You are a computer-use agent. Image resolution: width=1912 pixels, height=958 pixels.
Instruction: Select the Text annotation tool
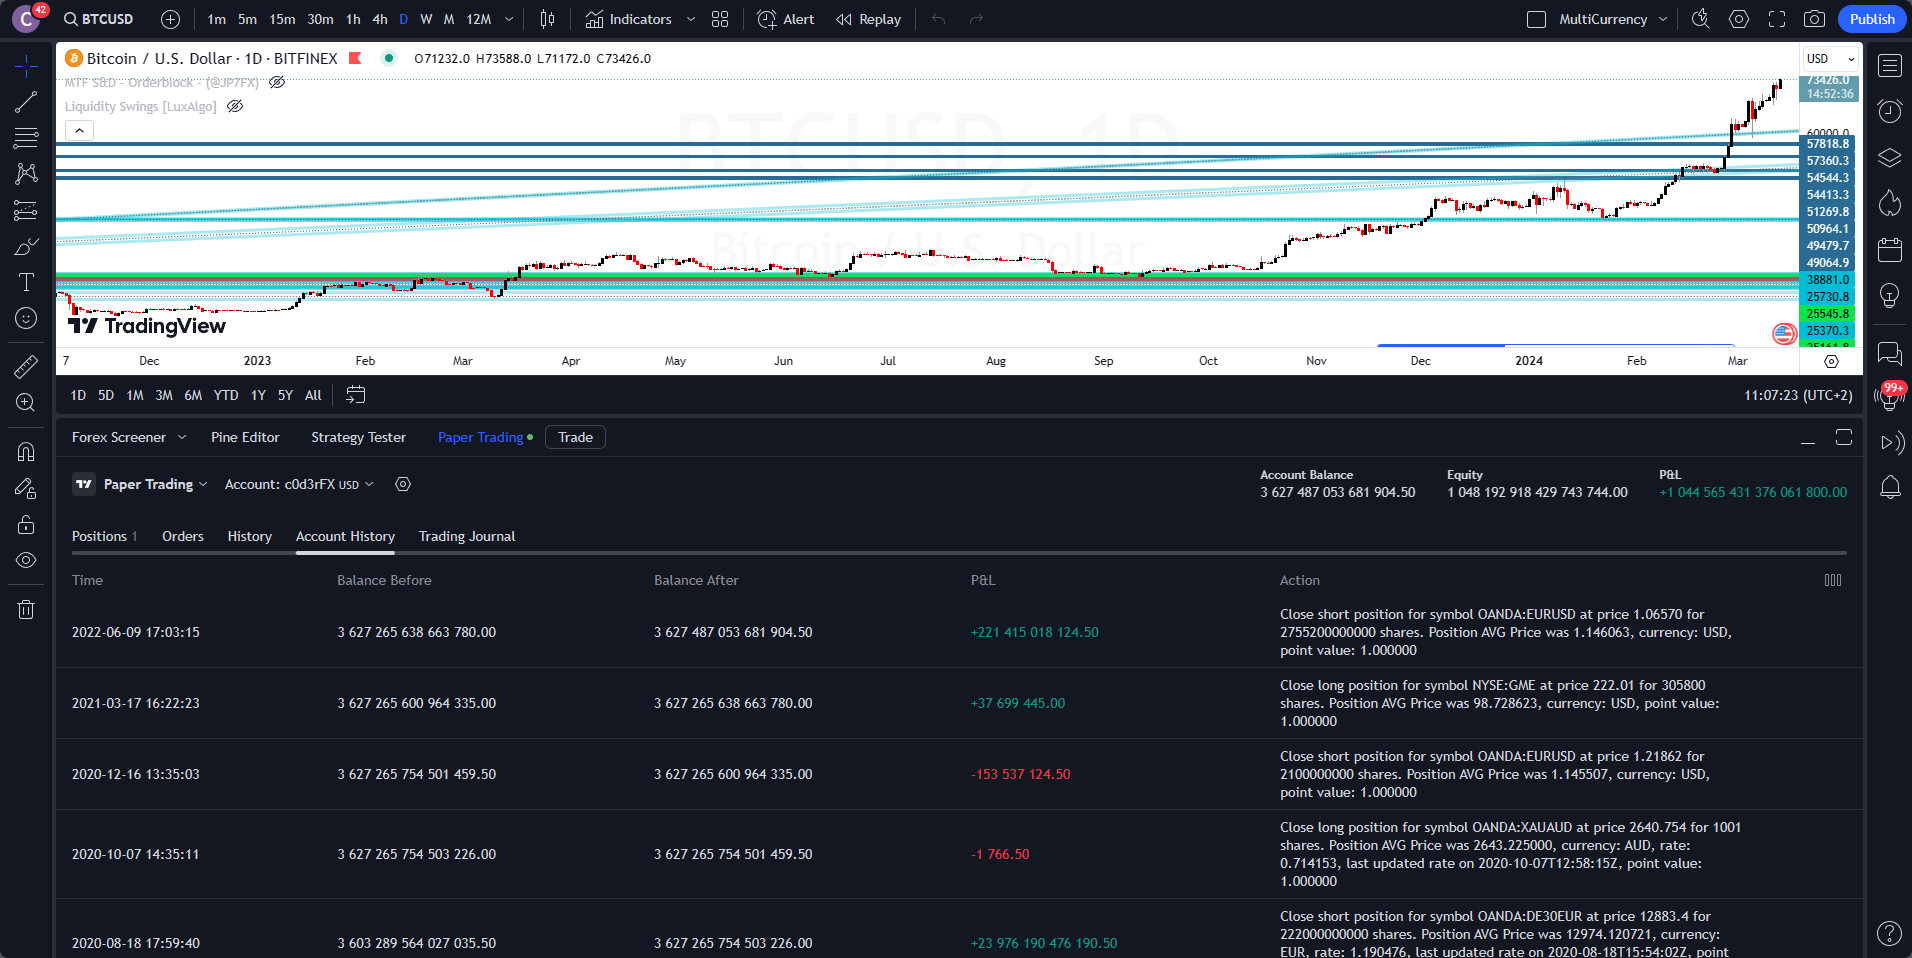[26, 282]
